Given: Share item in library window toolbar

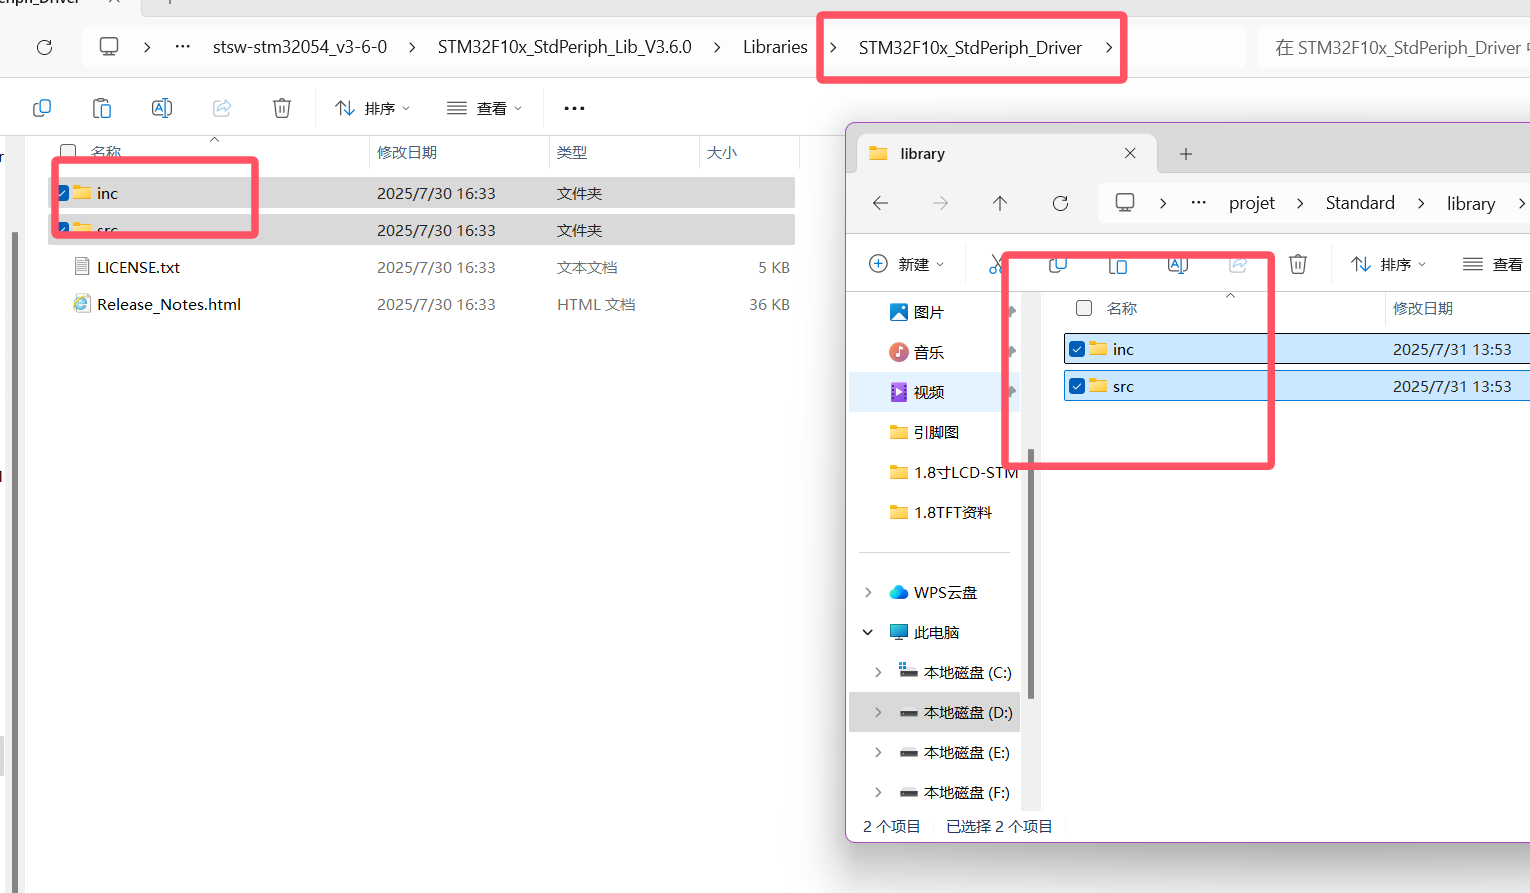Looking at the screenshot, I should pos(1238,264).
